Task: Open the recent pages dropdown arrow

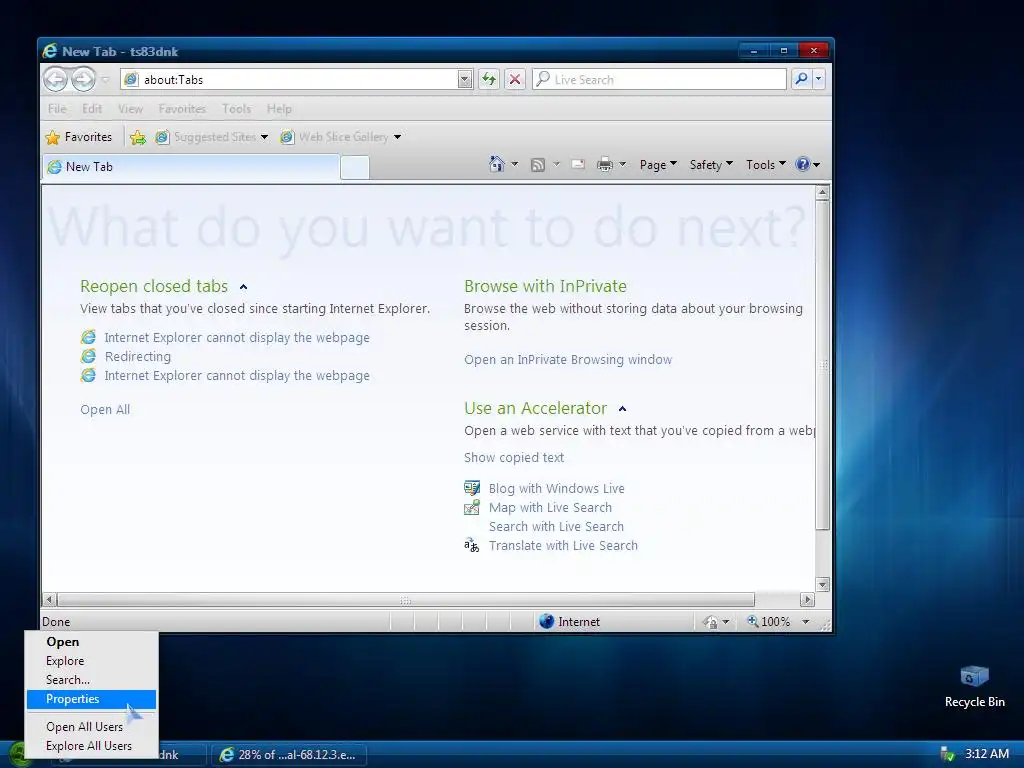Action: point(104,80)
